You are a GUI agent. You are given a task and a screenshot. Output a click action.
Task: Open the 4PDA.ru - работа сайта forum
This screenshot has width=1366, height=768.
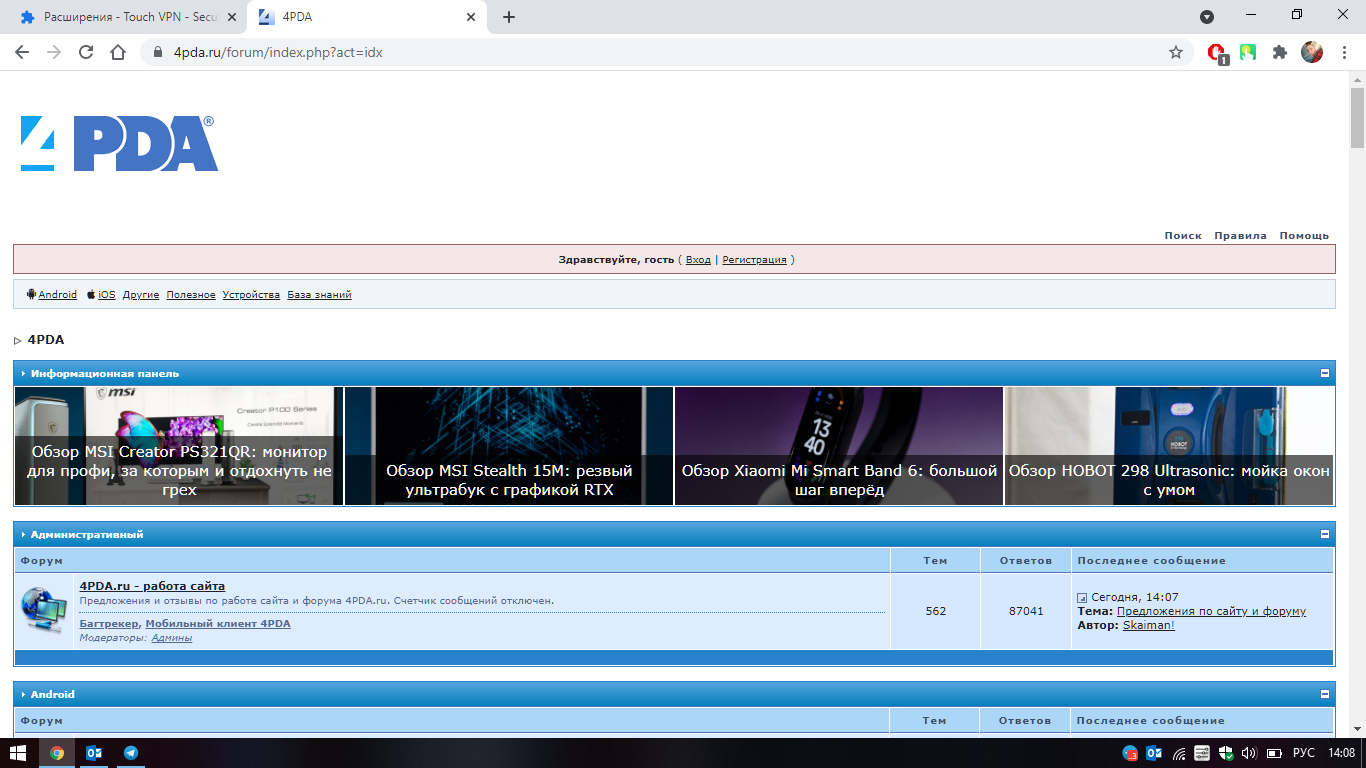click(152, 586)
